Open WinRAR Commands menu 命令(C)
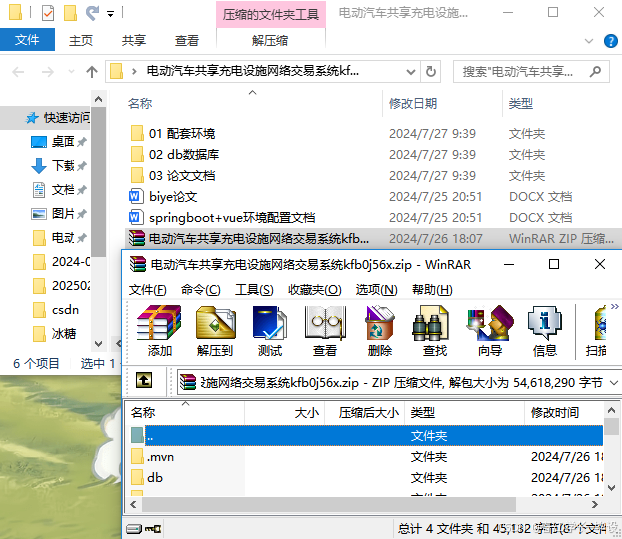The width and height of the screenshot is (622, 539). pos(201,290)
